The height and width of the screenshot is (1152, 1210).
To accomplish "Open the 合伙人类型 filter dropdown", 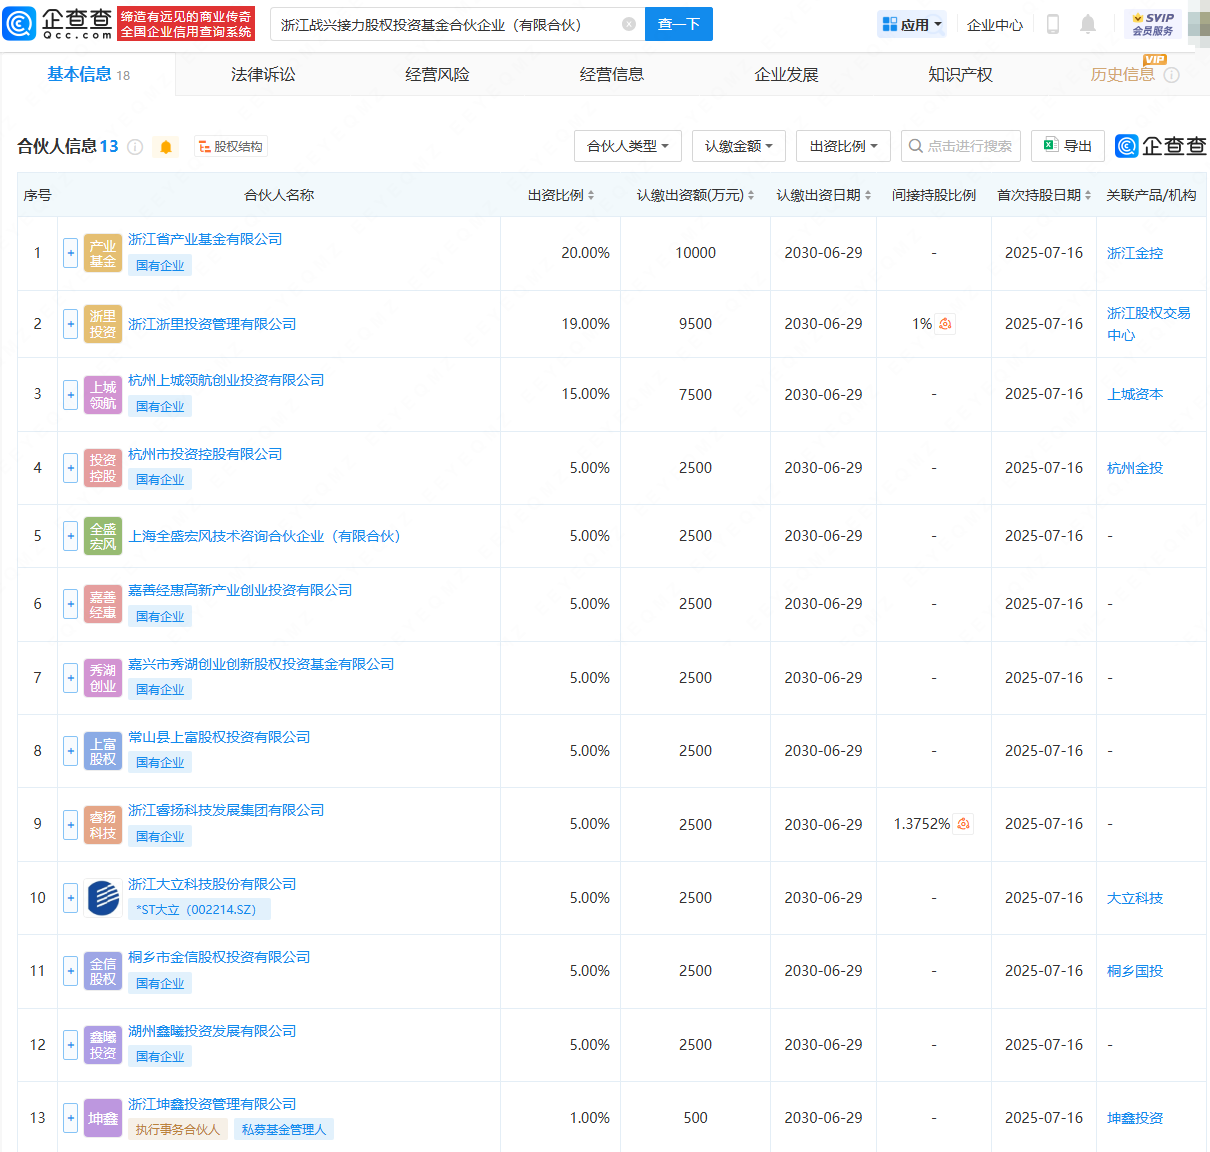I will click(628, 146).
